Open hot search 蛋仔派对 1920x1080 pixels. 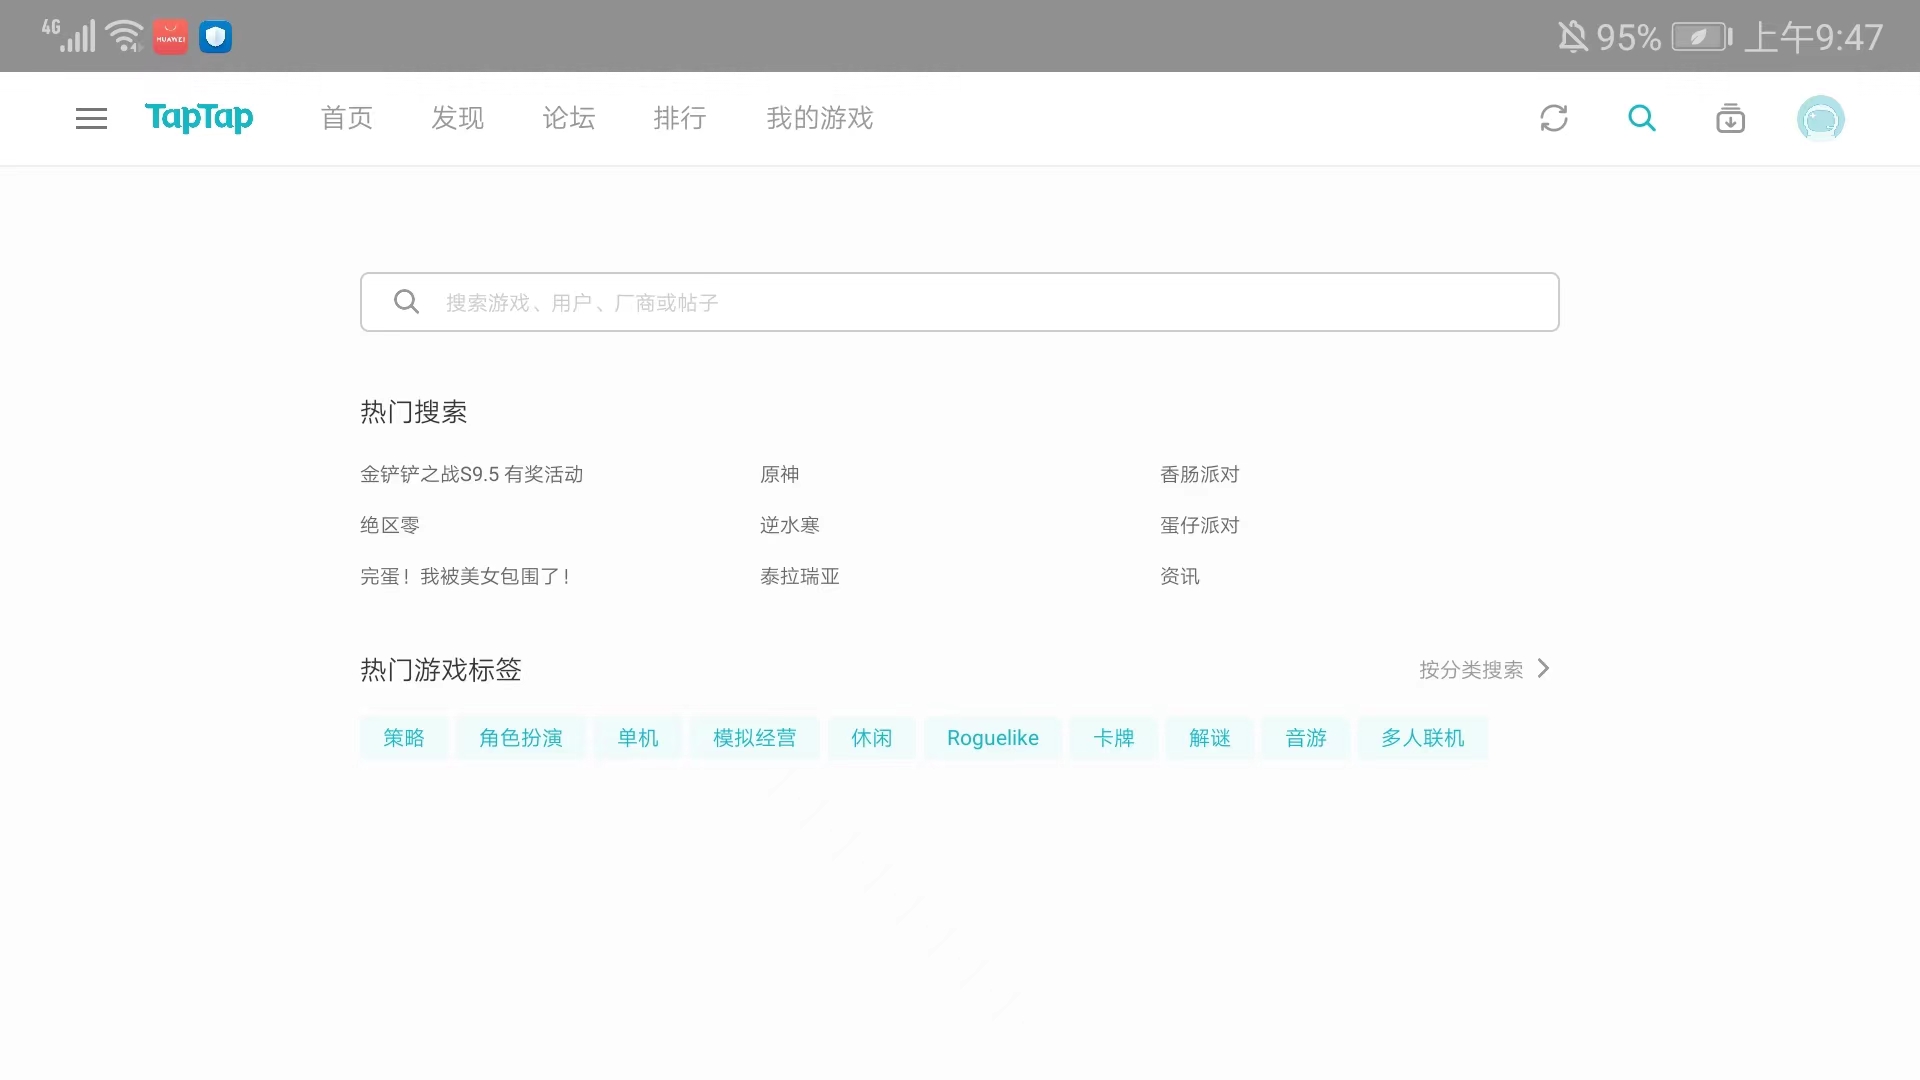tap(1199, 525)
